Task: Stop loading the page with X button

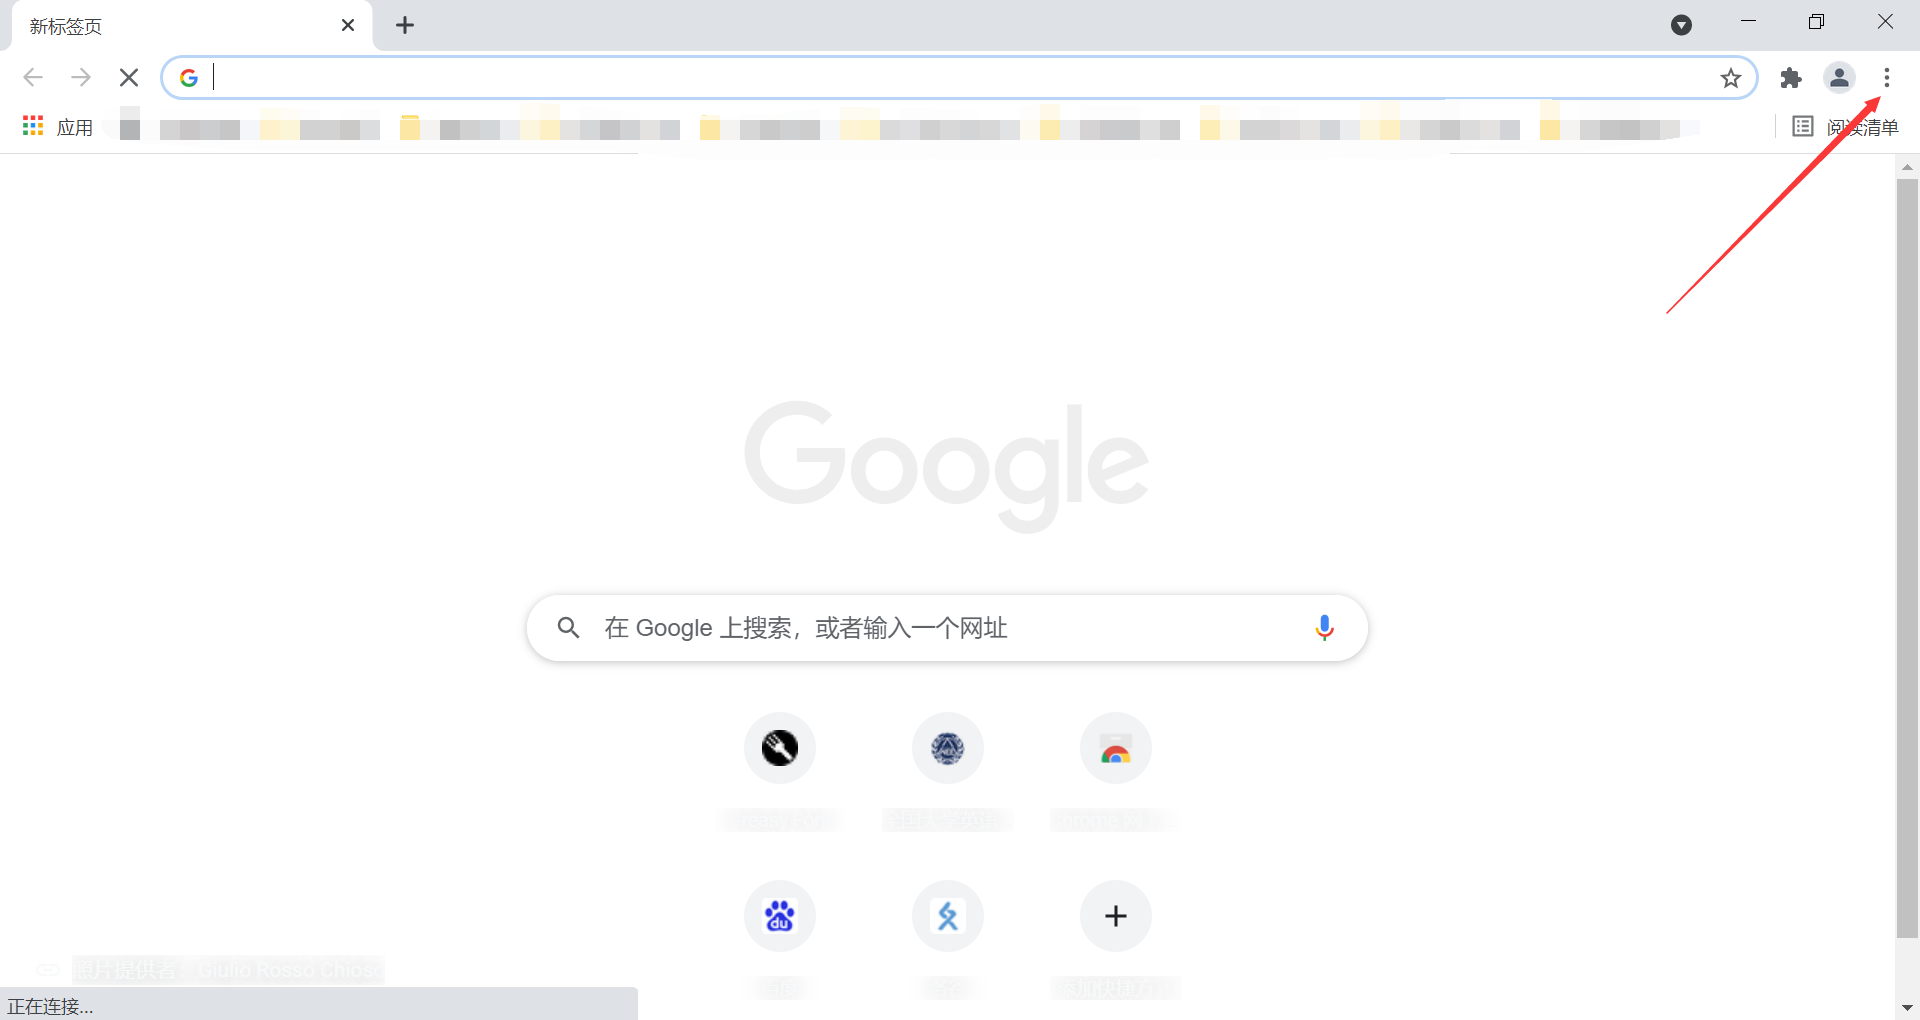Action: (x=129, y=77)
